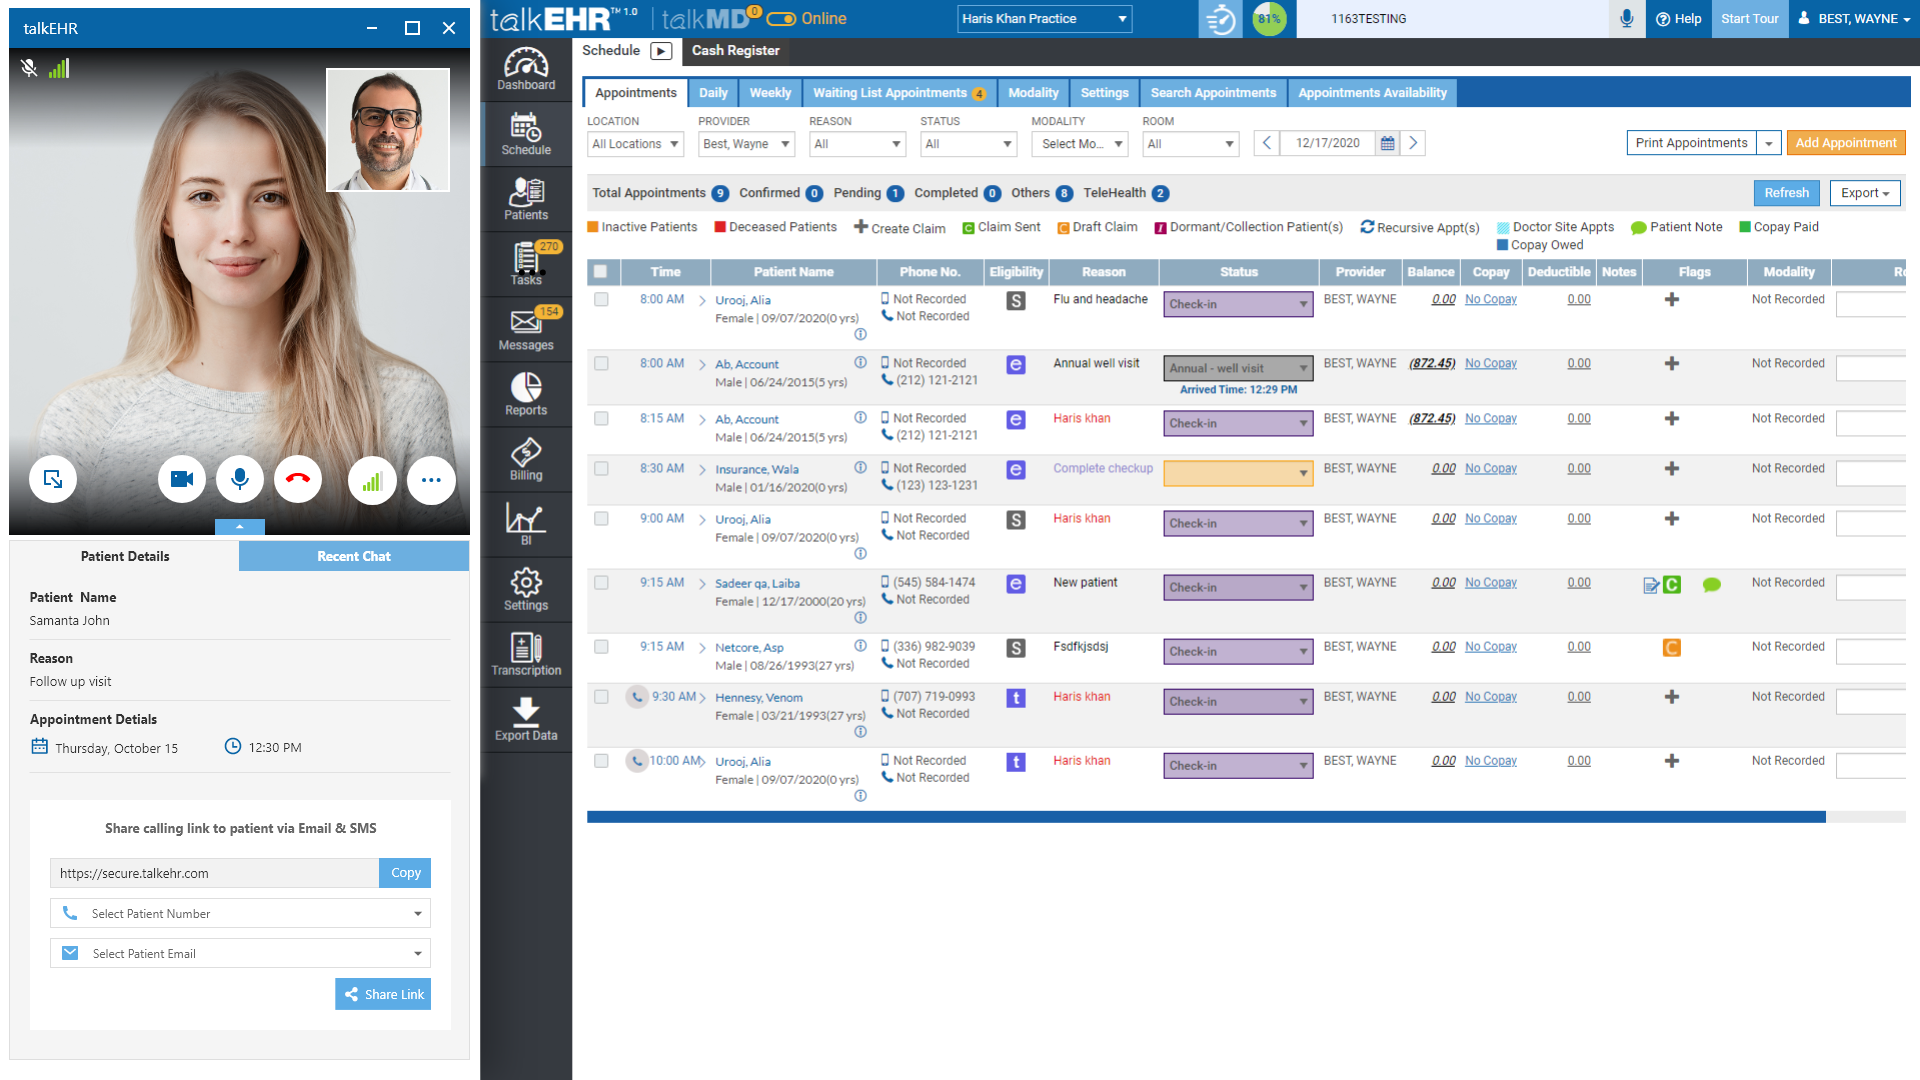
Task: Switch to the Recent Chat tab
Action: point(354,556)
